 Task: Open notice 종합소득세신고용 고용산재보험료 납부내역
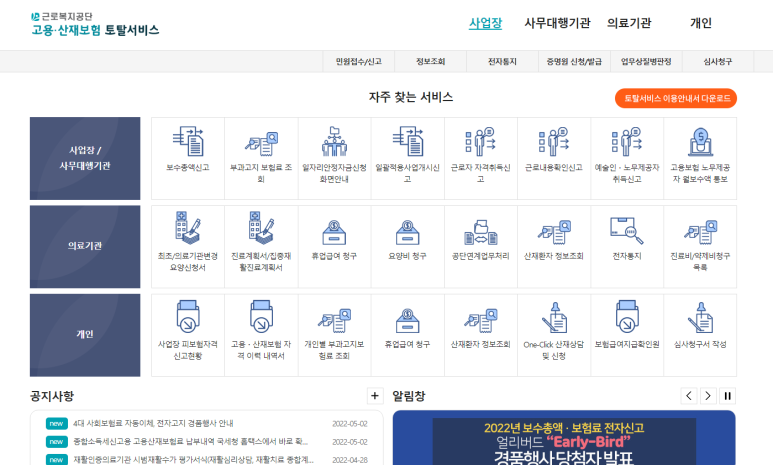190,441
